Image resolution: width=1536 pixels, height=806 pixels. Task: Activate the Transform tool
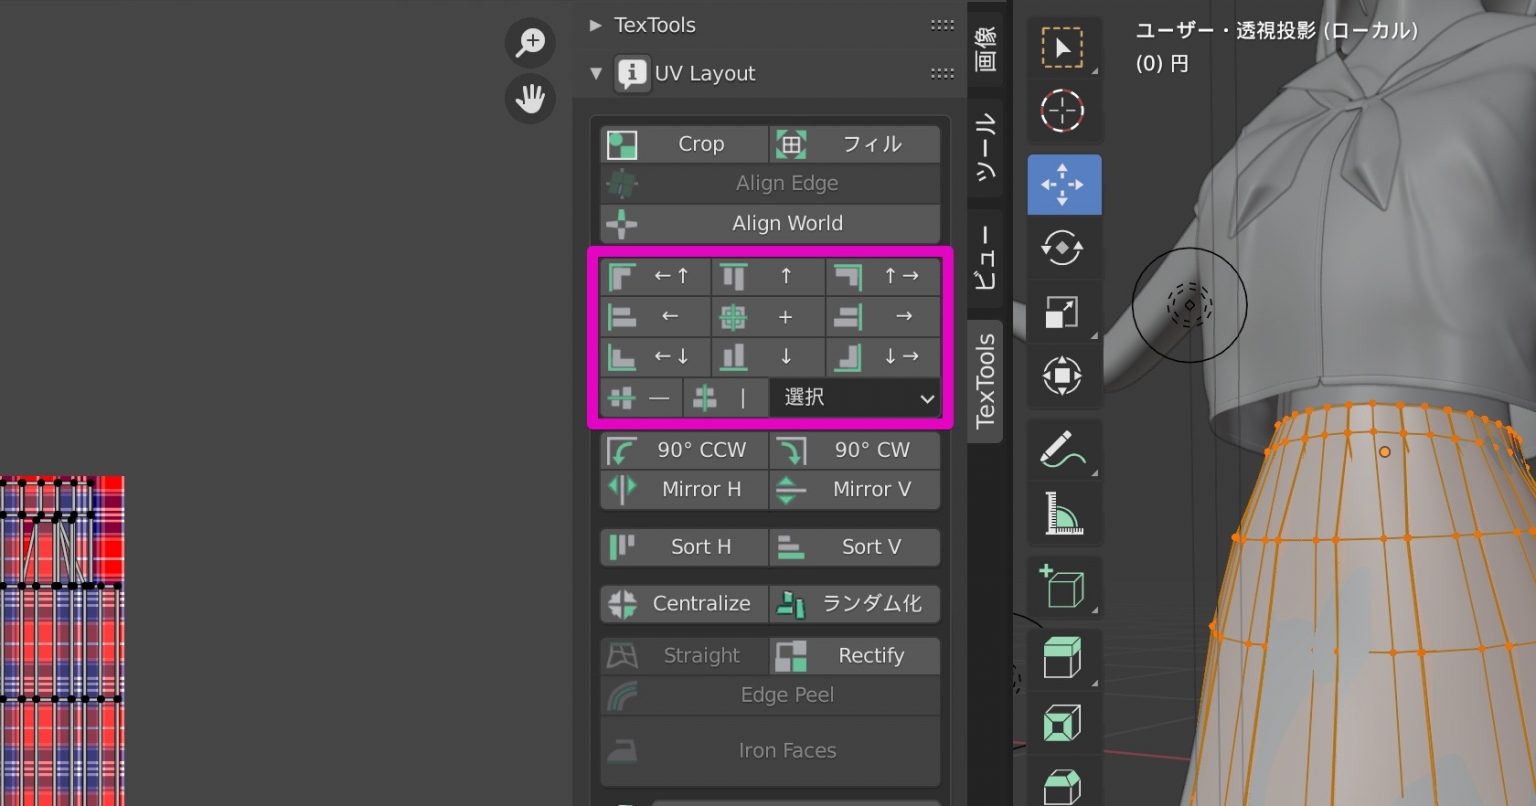1064,377
